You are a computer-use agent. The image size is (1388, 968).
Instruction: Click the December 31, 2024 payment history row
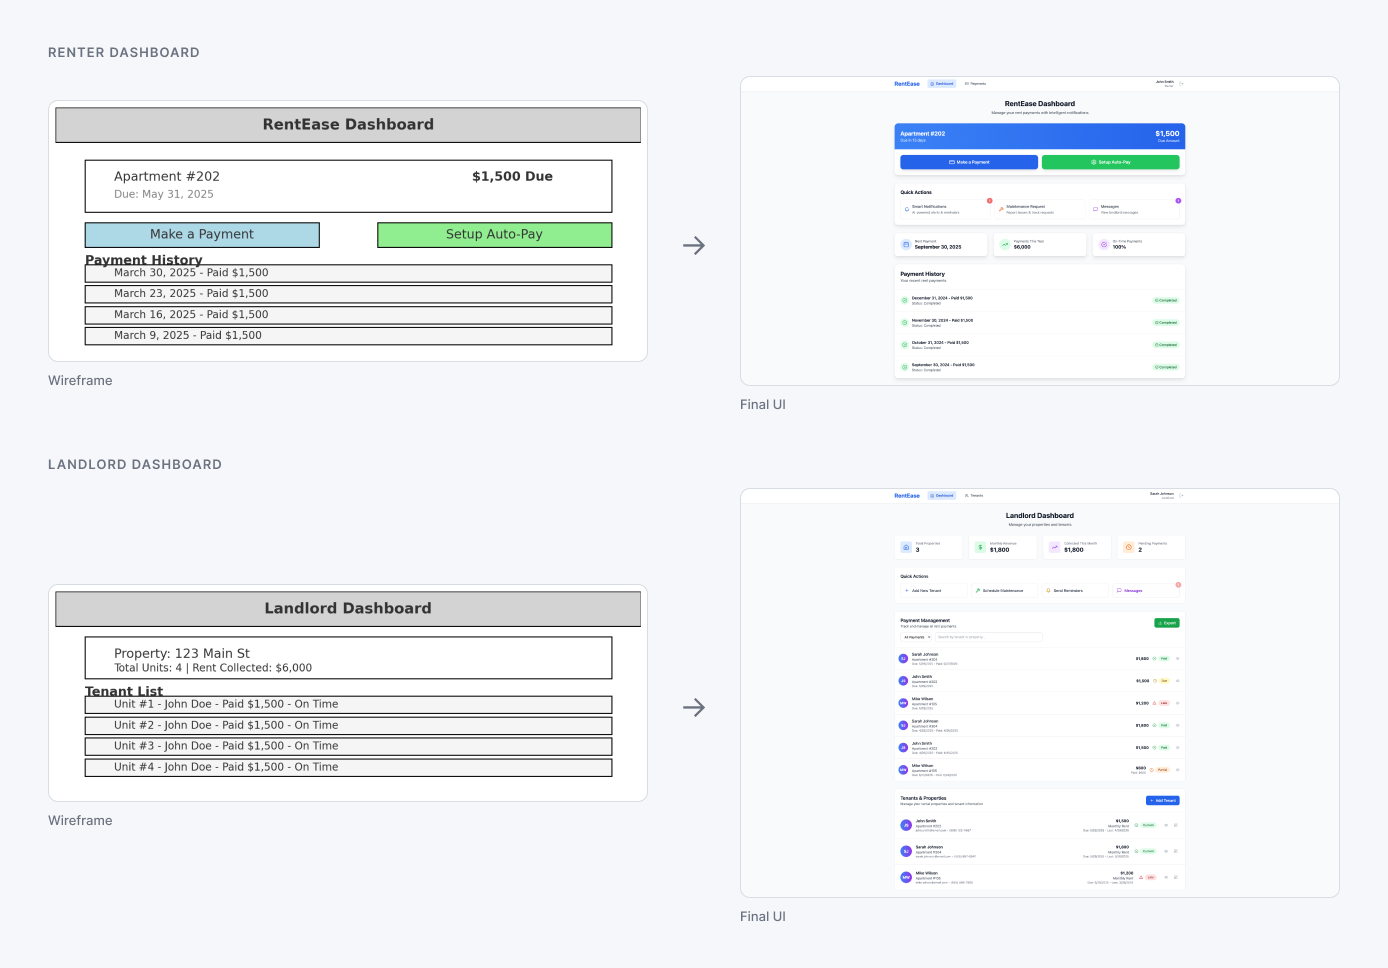click(x=1040, y=300)
